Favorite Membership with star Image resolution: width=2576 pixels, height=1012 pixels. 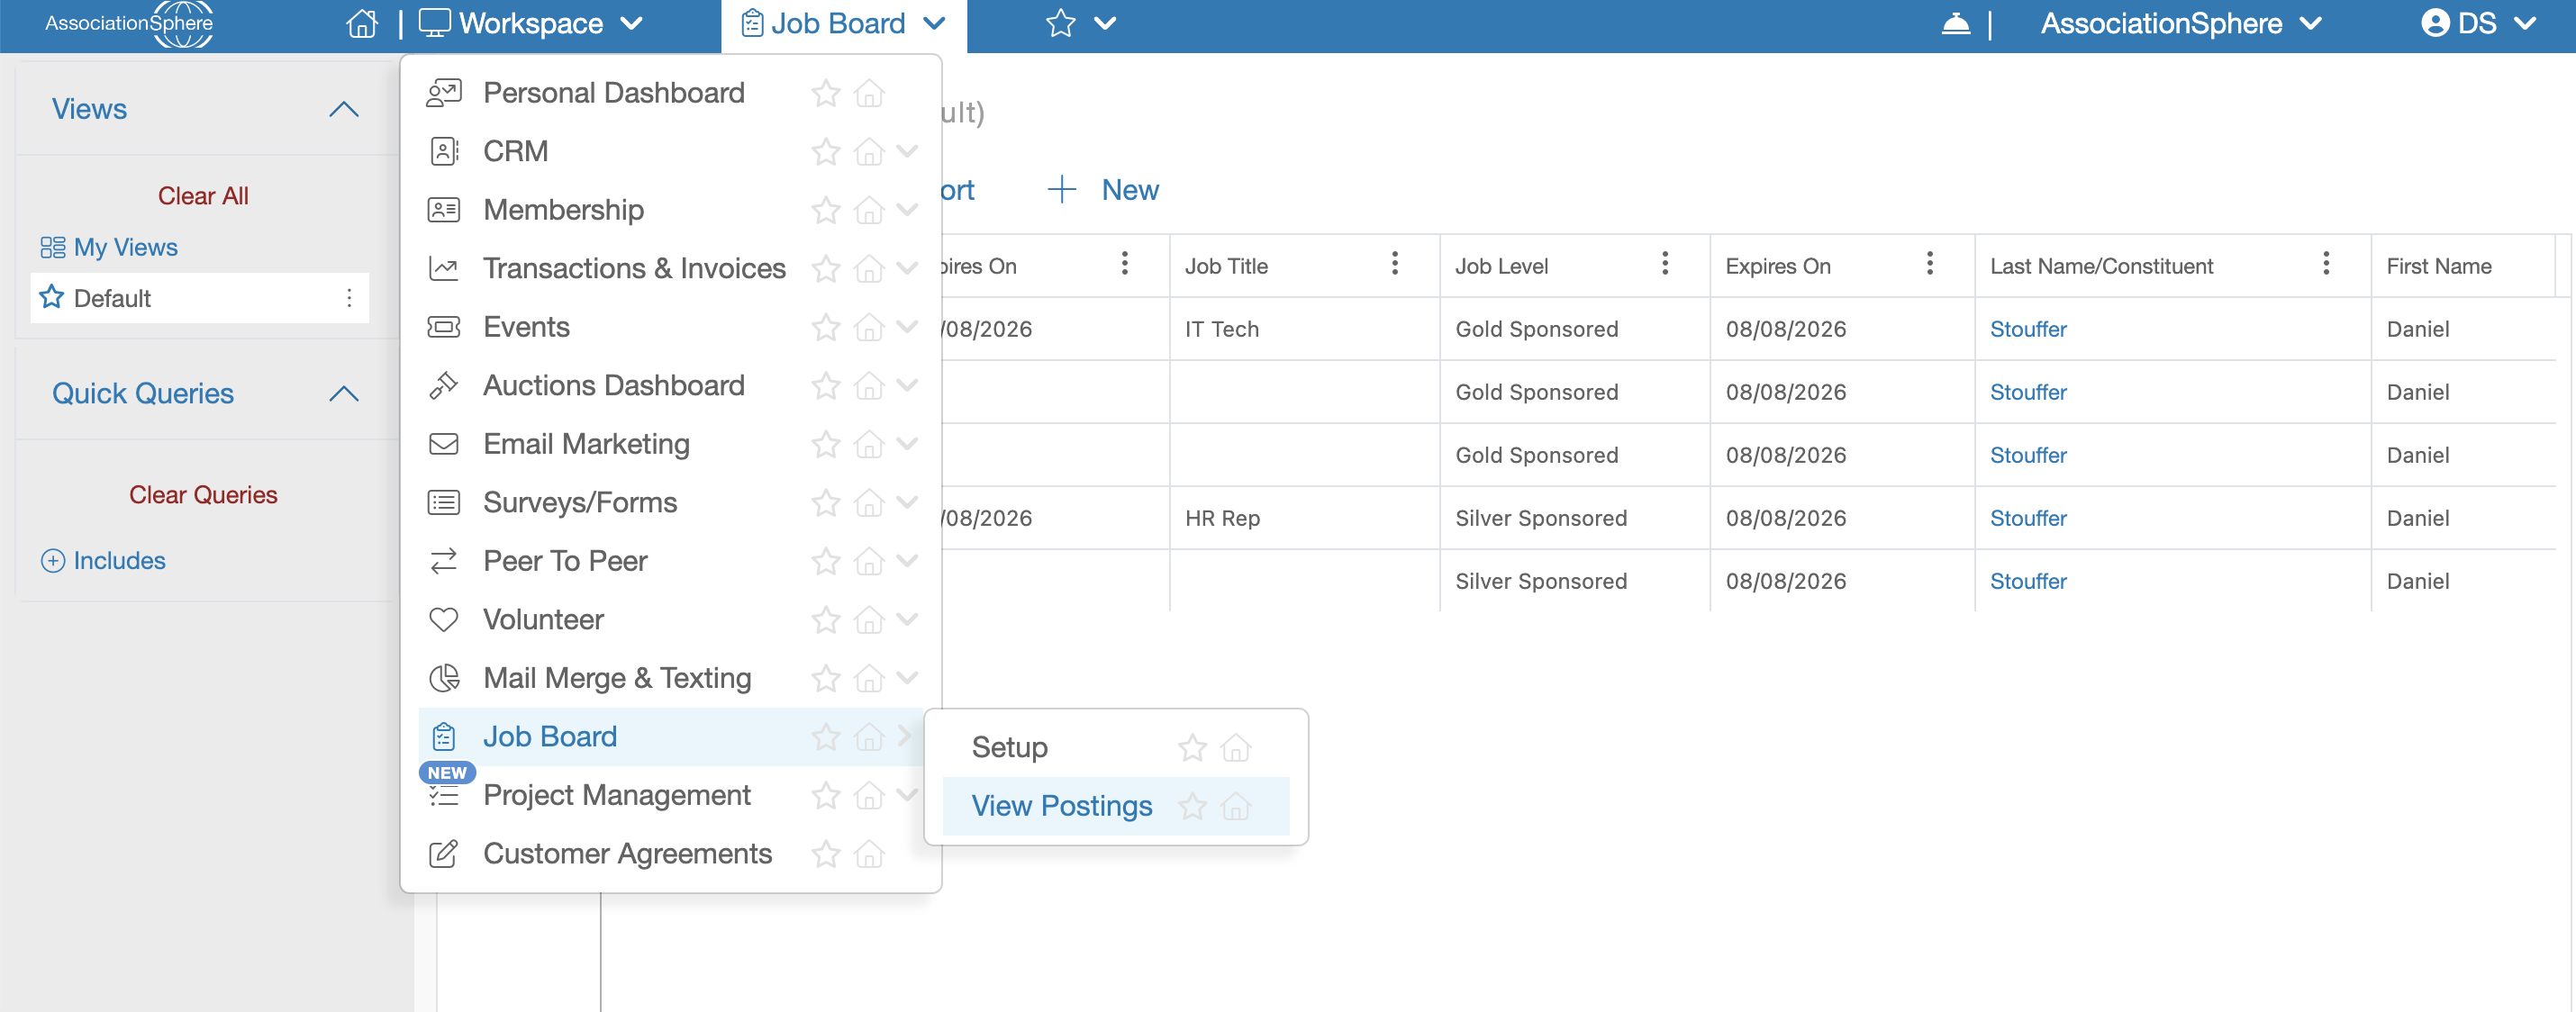825,210
